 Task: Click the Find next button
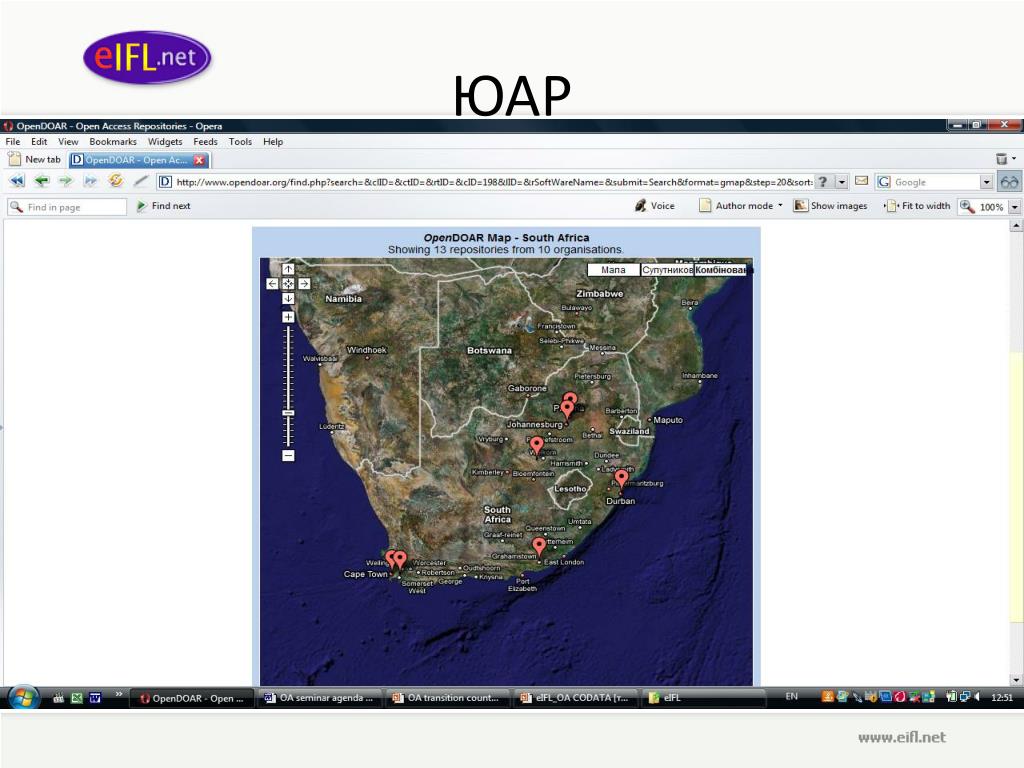[x=163, y=206]
